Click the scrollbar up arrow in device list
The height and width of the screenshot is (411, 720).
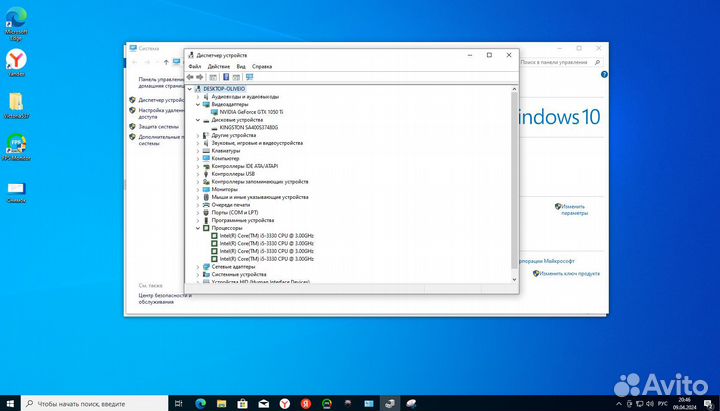(514, 89)
